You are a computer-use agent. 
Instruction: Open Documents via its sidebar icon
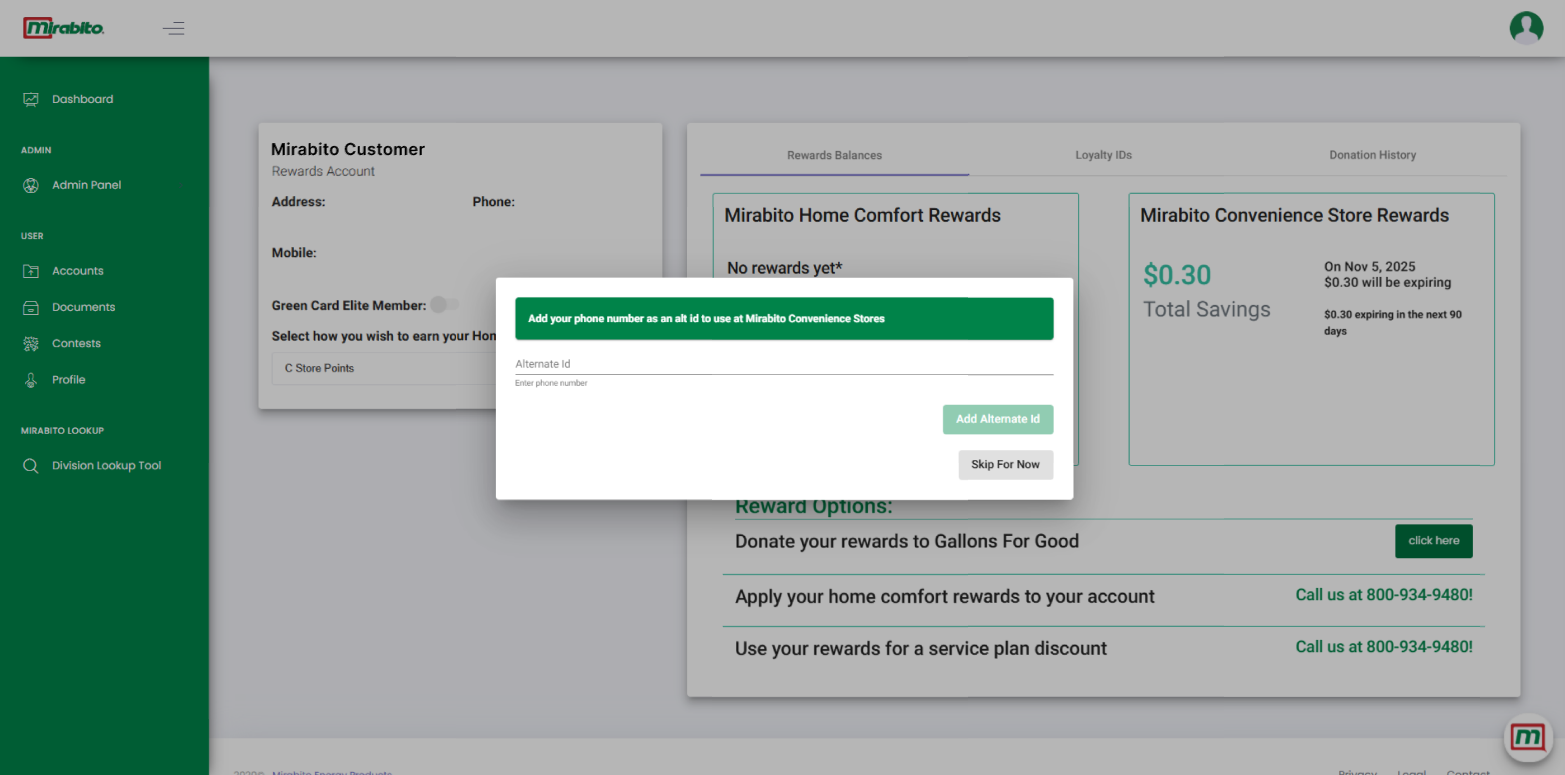pyautogui.click(x=31, y=307)
